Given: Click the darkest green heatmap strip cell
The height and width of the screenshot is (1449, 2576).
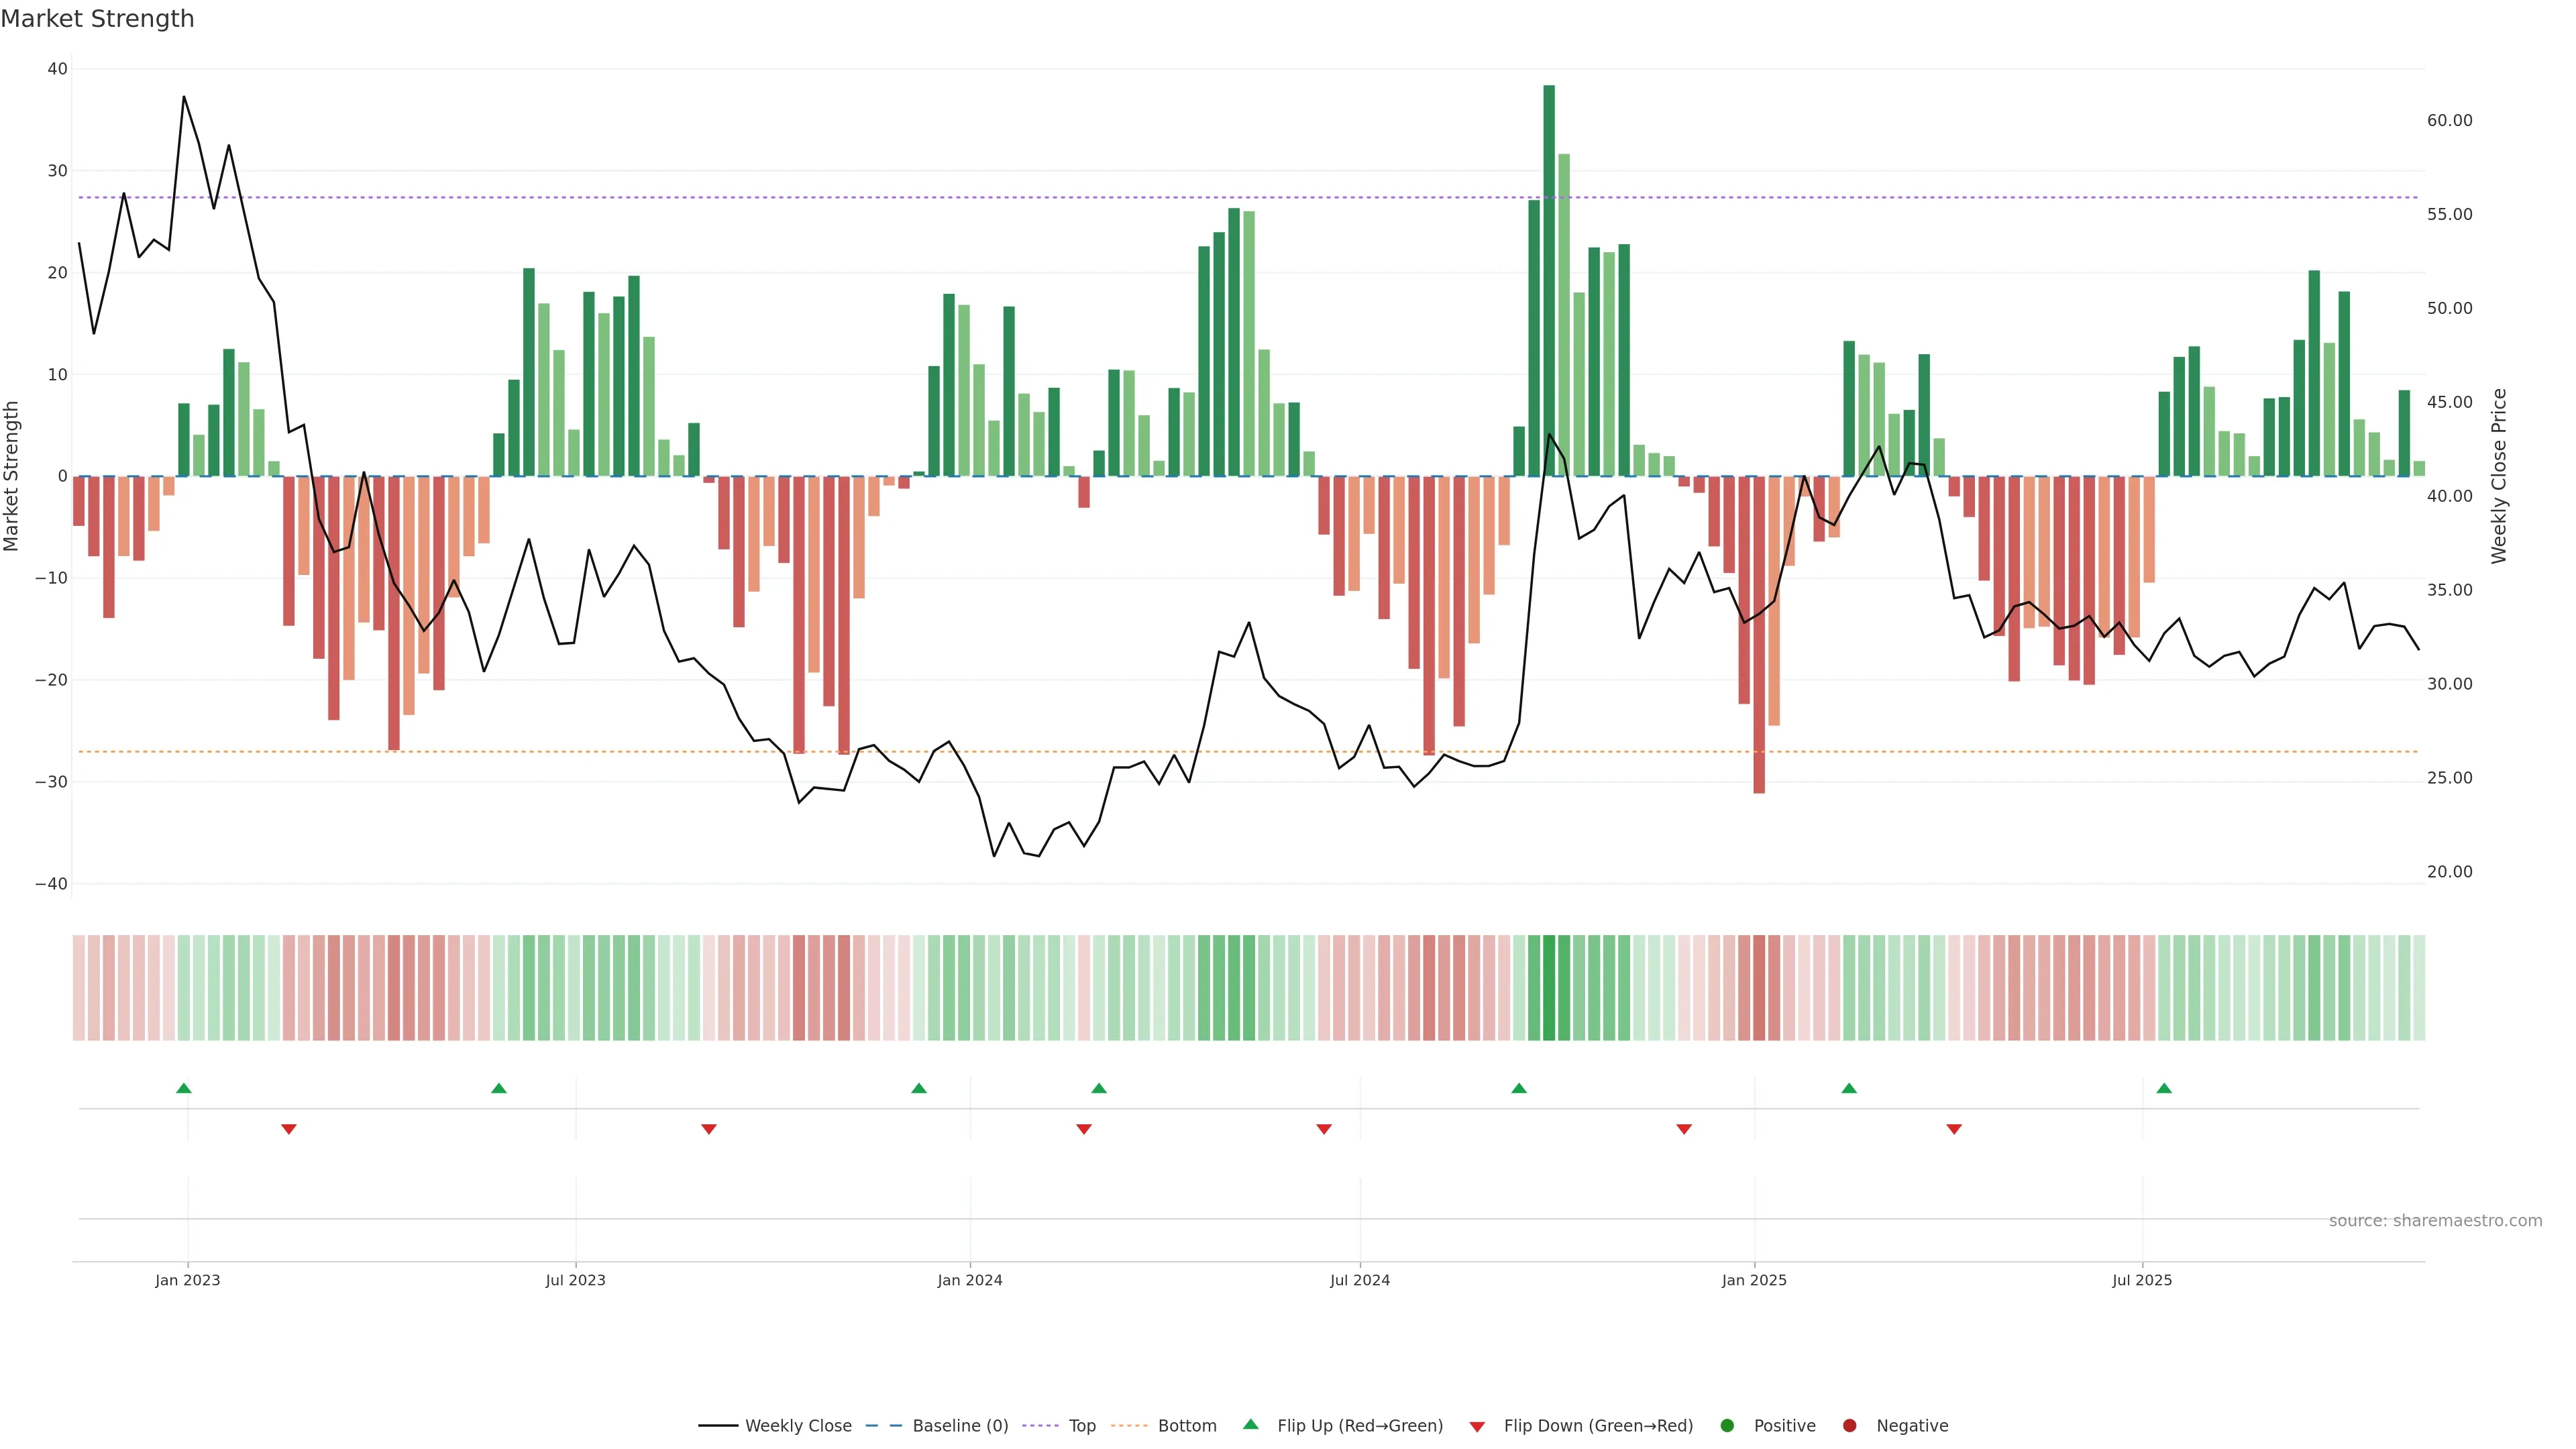Looking at the screenshot, I should [1549, 988].
